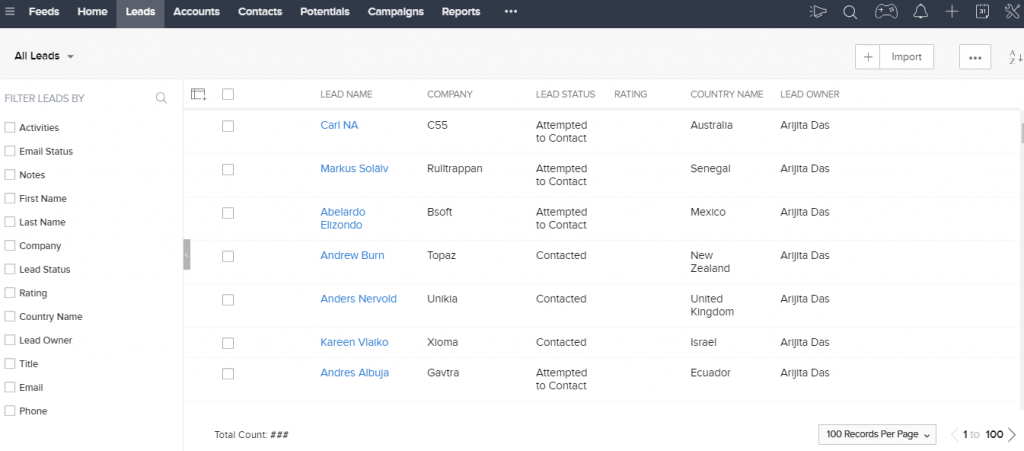
Task: Click the top bar plus quick-create icon
Action: (x=952, y=11)
